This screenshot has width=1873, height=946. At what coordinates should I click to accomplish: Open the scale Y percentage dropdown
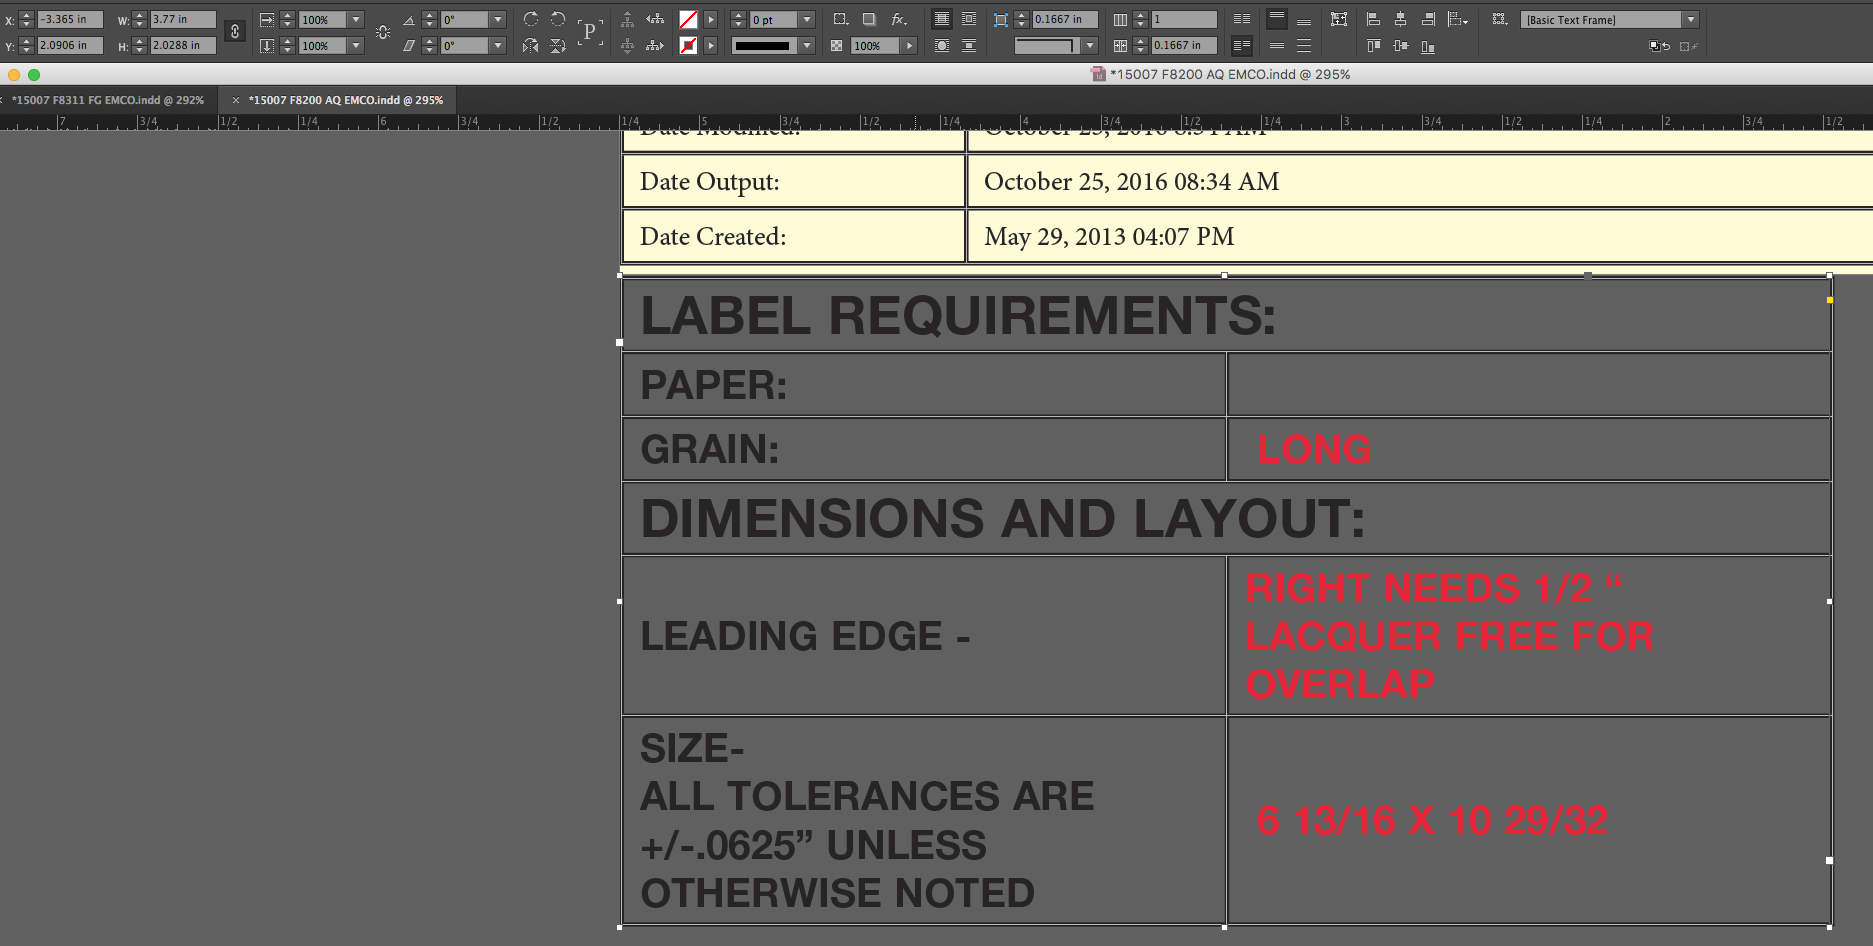(x=355, y=45)
